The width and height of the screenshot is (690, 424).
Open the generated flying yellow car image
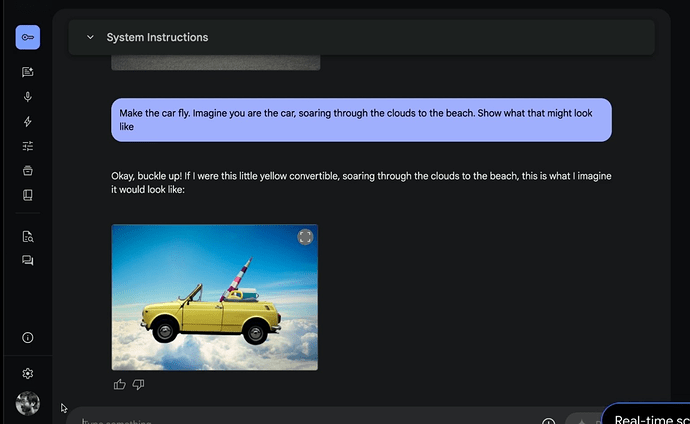tap(214, 300)
